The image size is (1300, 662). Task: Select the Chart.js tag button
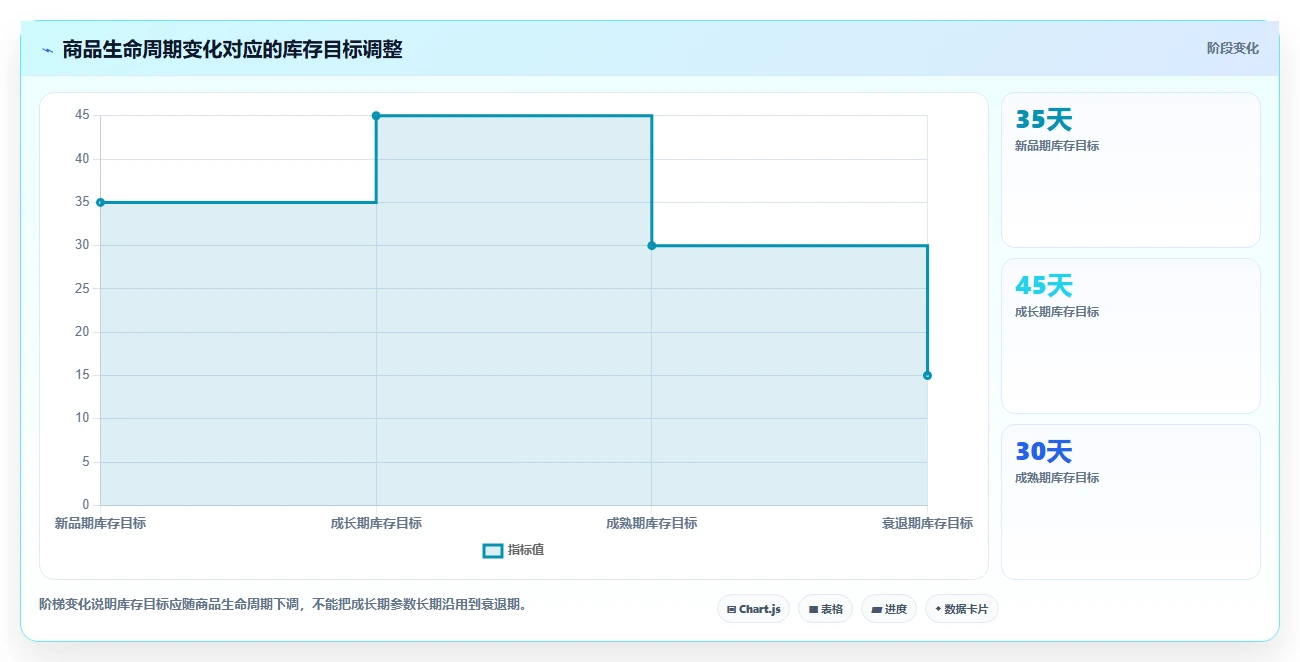(x=754, y=609)
